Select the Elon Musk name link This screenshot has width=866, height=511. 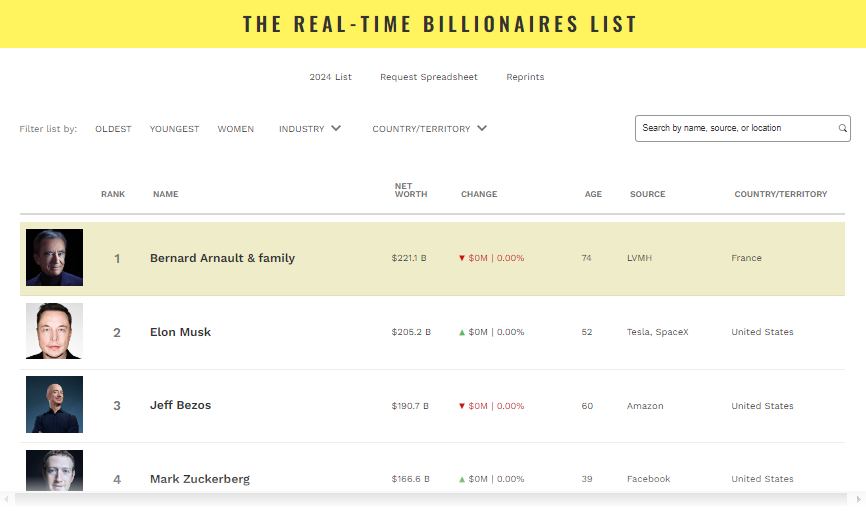pyautogui.click(x=180, y=332)
